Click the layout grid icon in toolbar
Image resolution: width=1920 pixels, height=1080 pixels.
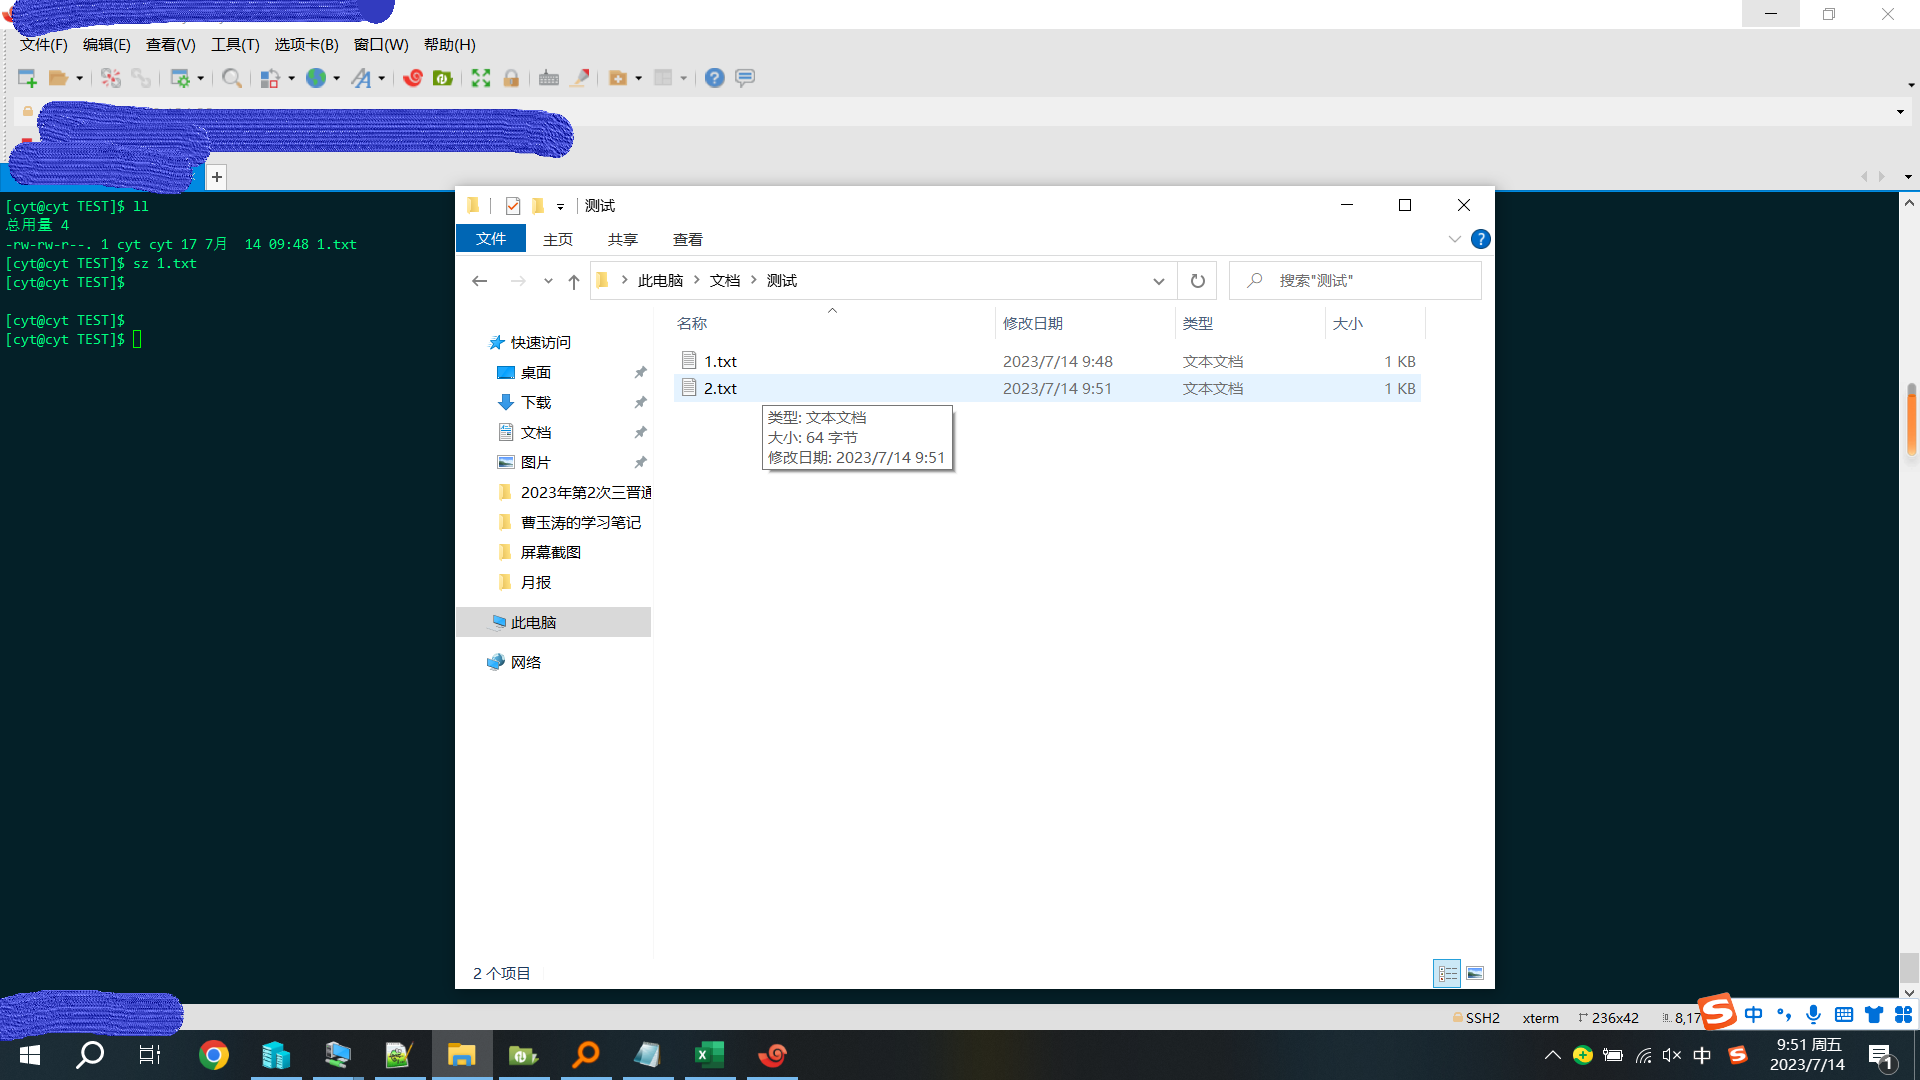pyautogui.click(x=663, y=78)
